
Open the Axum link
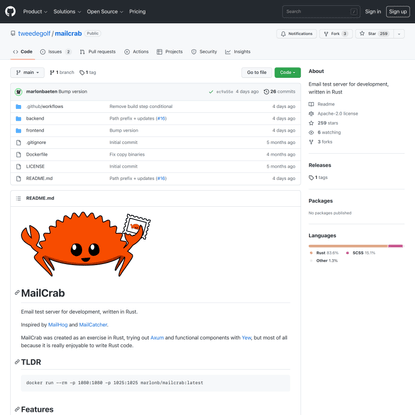pyautogui.click(x=157, y=338)
